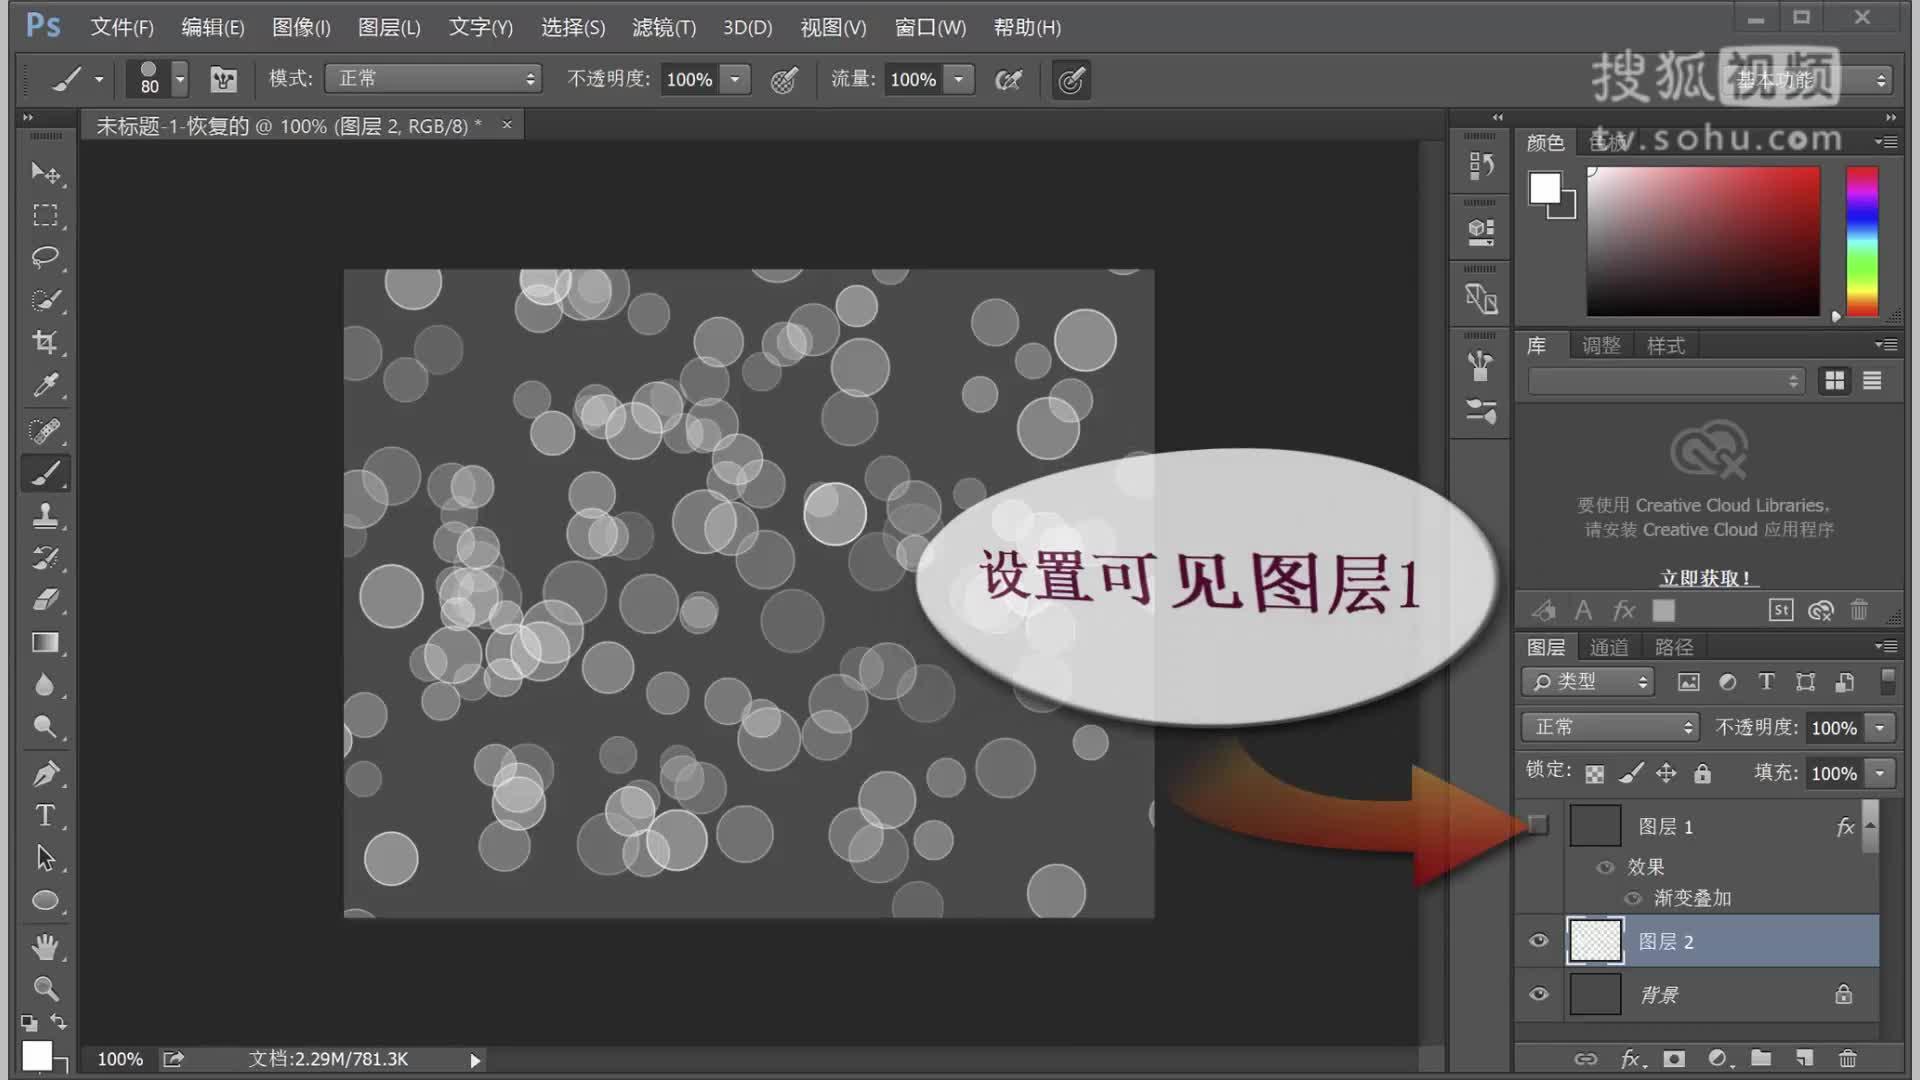The height and width of the screenshot is (1080, 1920).
Task: Select the Gradient tool
Action: click(x=45, y=643)
